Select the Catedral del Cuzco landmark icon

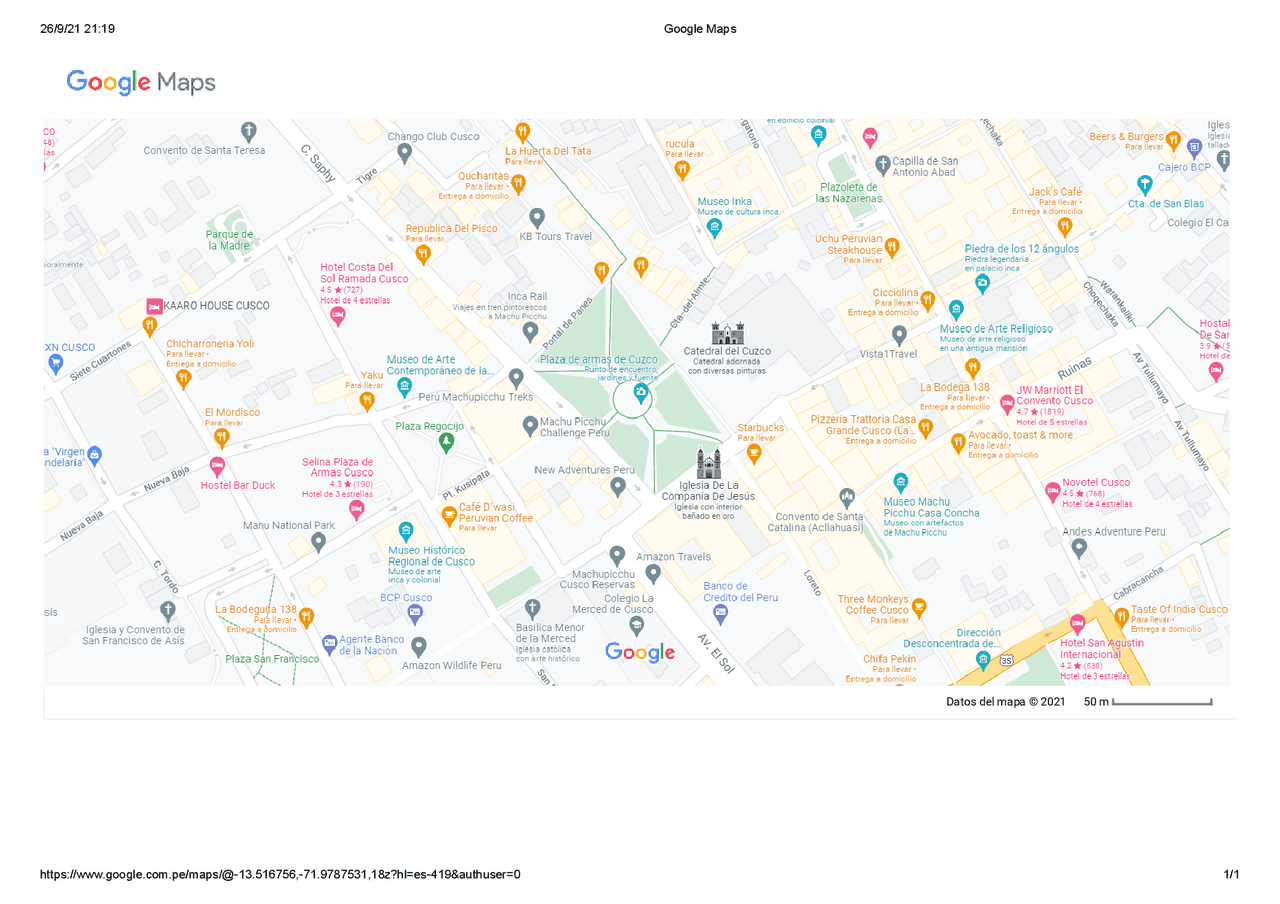coord(728,333)
